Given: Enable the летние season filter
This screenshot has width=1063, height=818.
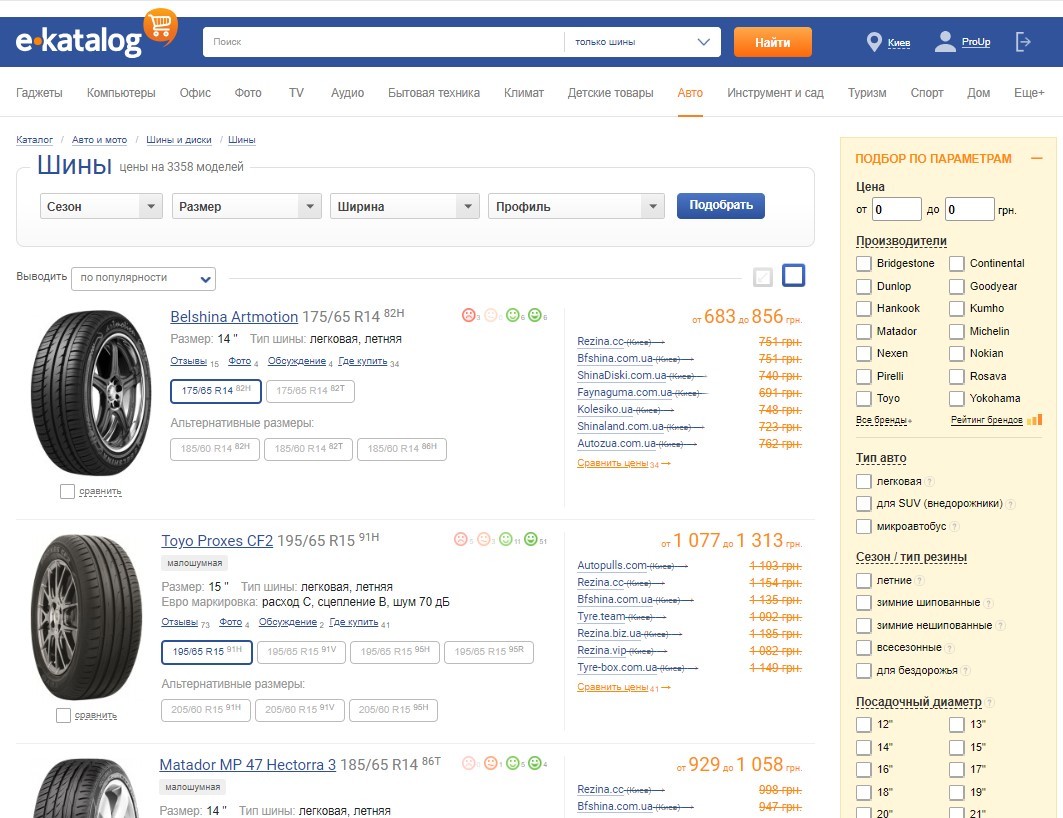Looking at the screenshot, I should click(x=864, y=580).
